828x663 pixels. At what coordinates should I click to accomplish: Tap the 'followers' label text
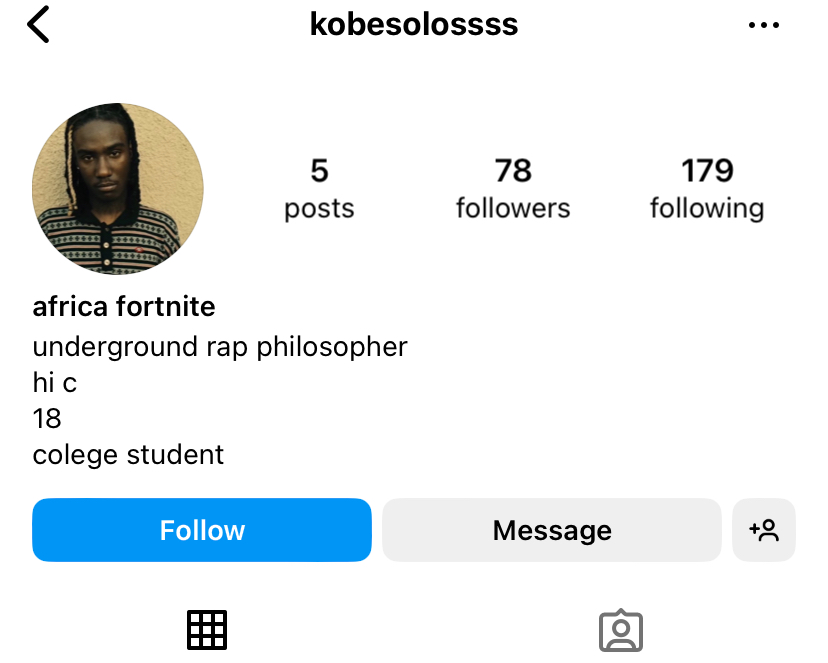[513, 208]
